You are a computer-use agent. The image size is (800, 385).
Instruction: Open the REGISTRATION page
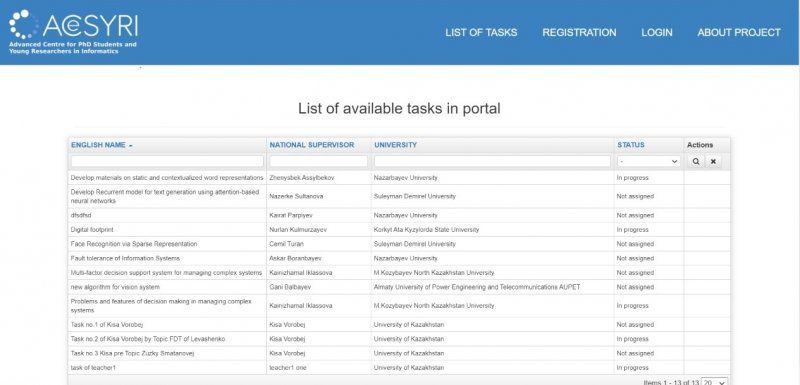[x=579, y=33]
